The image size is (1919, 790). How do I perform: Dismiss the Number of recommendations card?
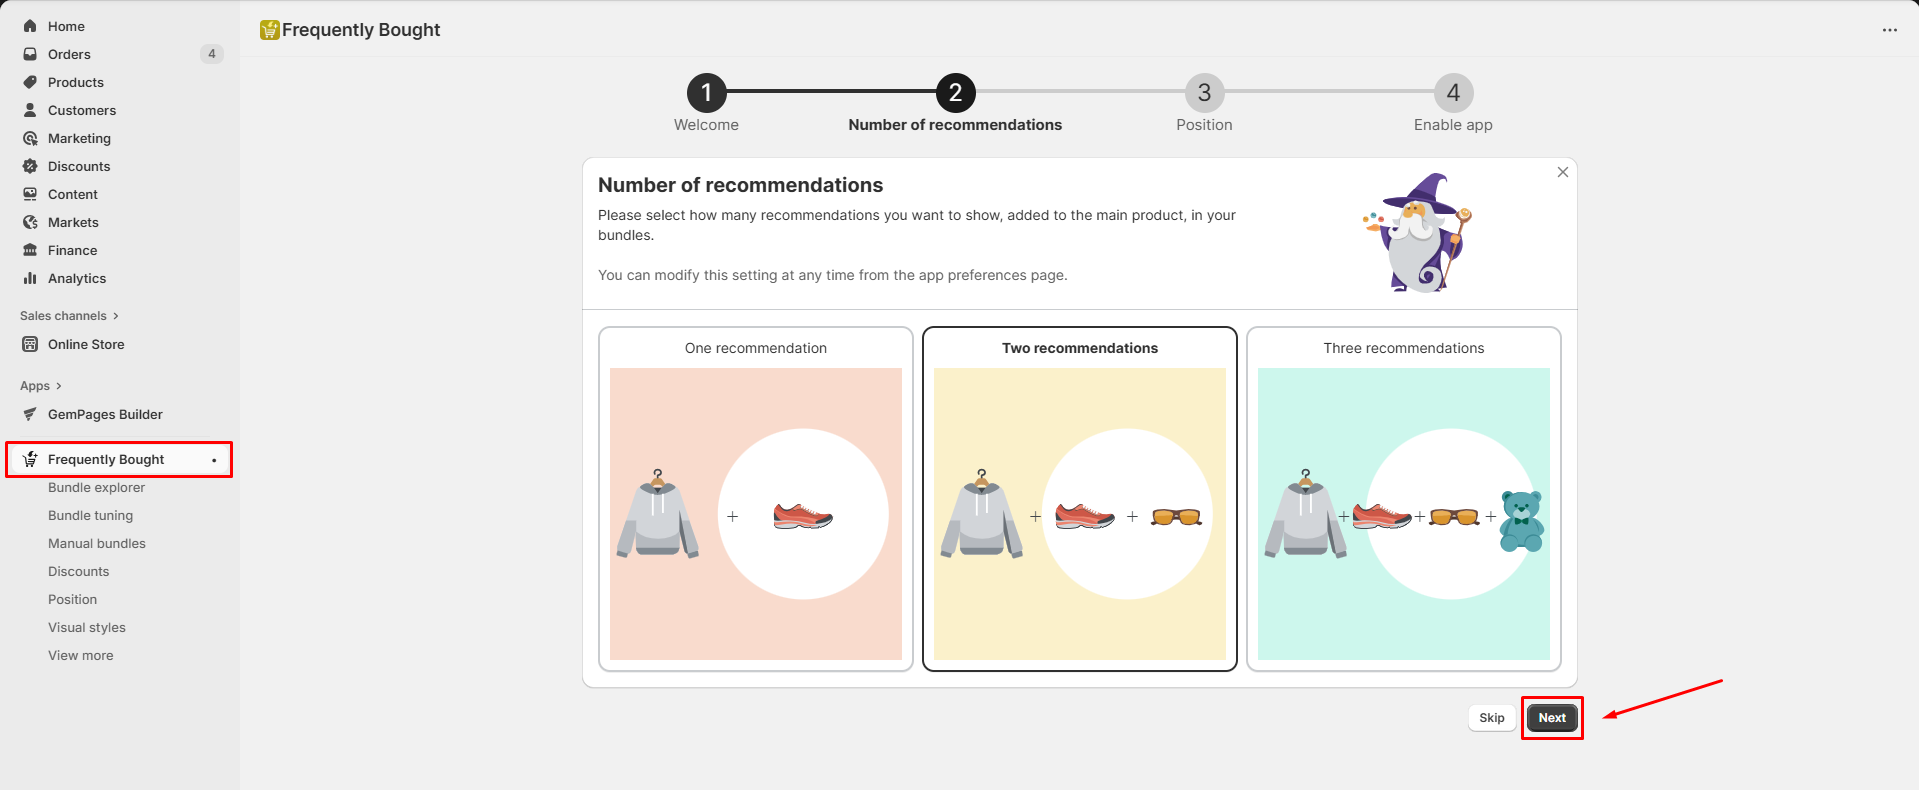click(1562, 173)
